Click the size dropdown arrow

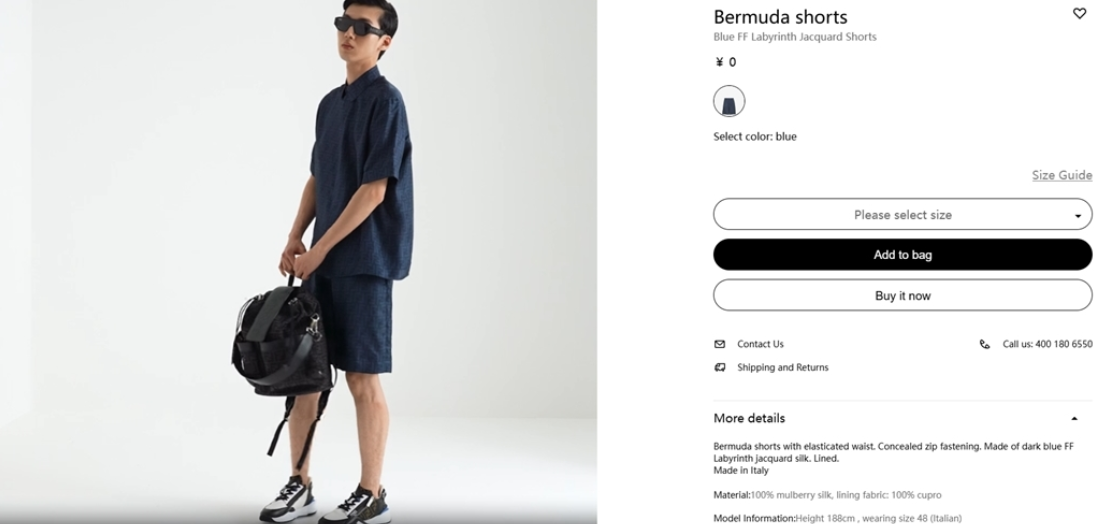[1078, 216]
